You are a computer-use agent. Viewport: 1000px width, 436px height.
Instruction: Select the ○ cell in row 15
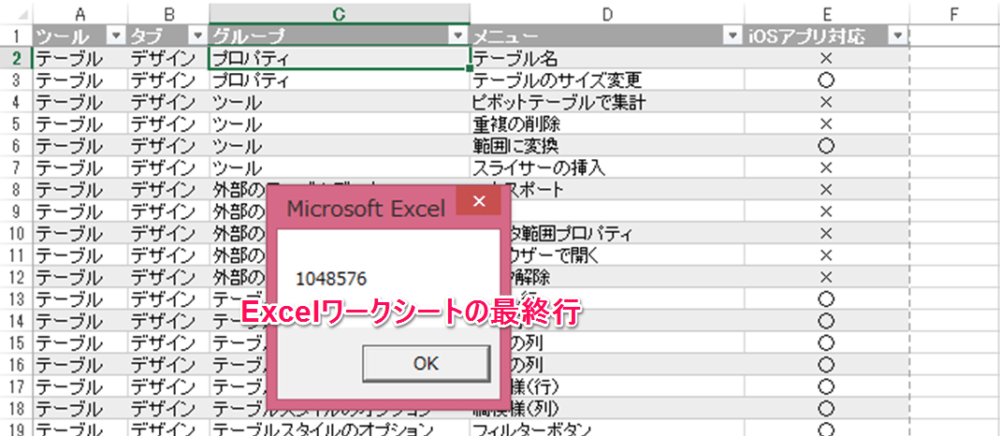coord(826,342)
